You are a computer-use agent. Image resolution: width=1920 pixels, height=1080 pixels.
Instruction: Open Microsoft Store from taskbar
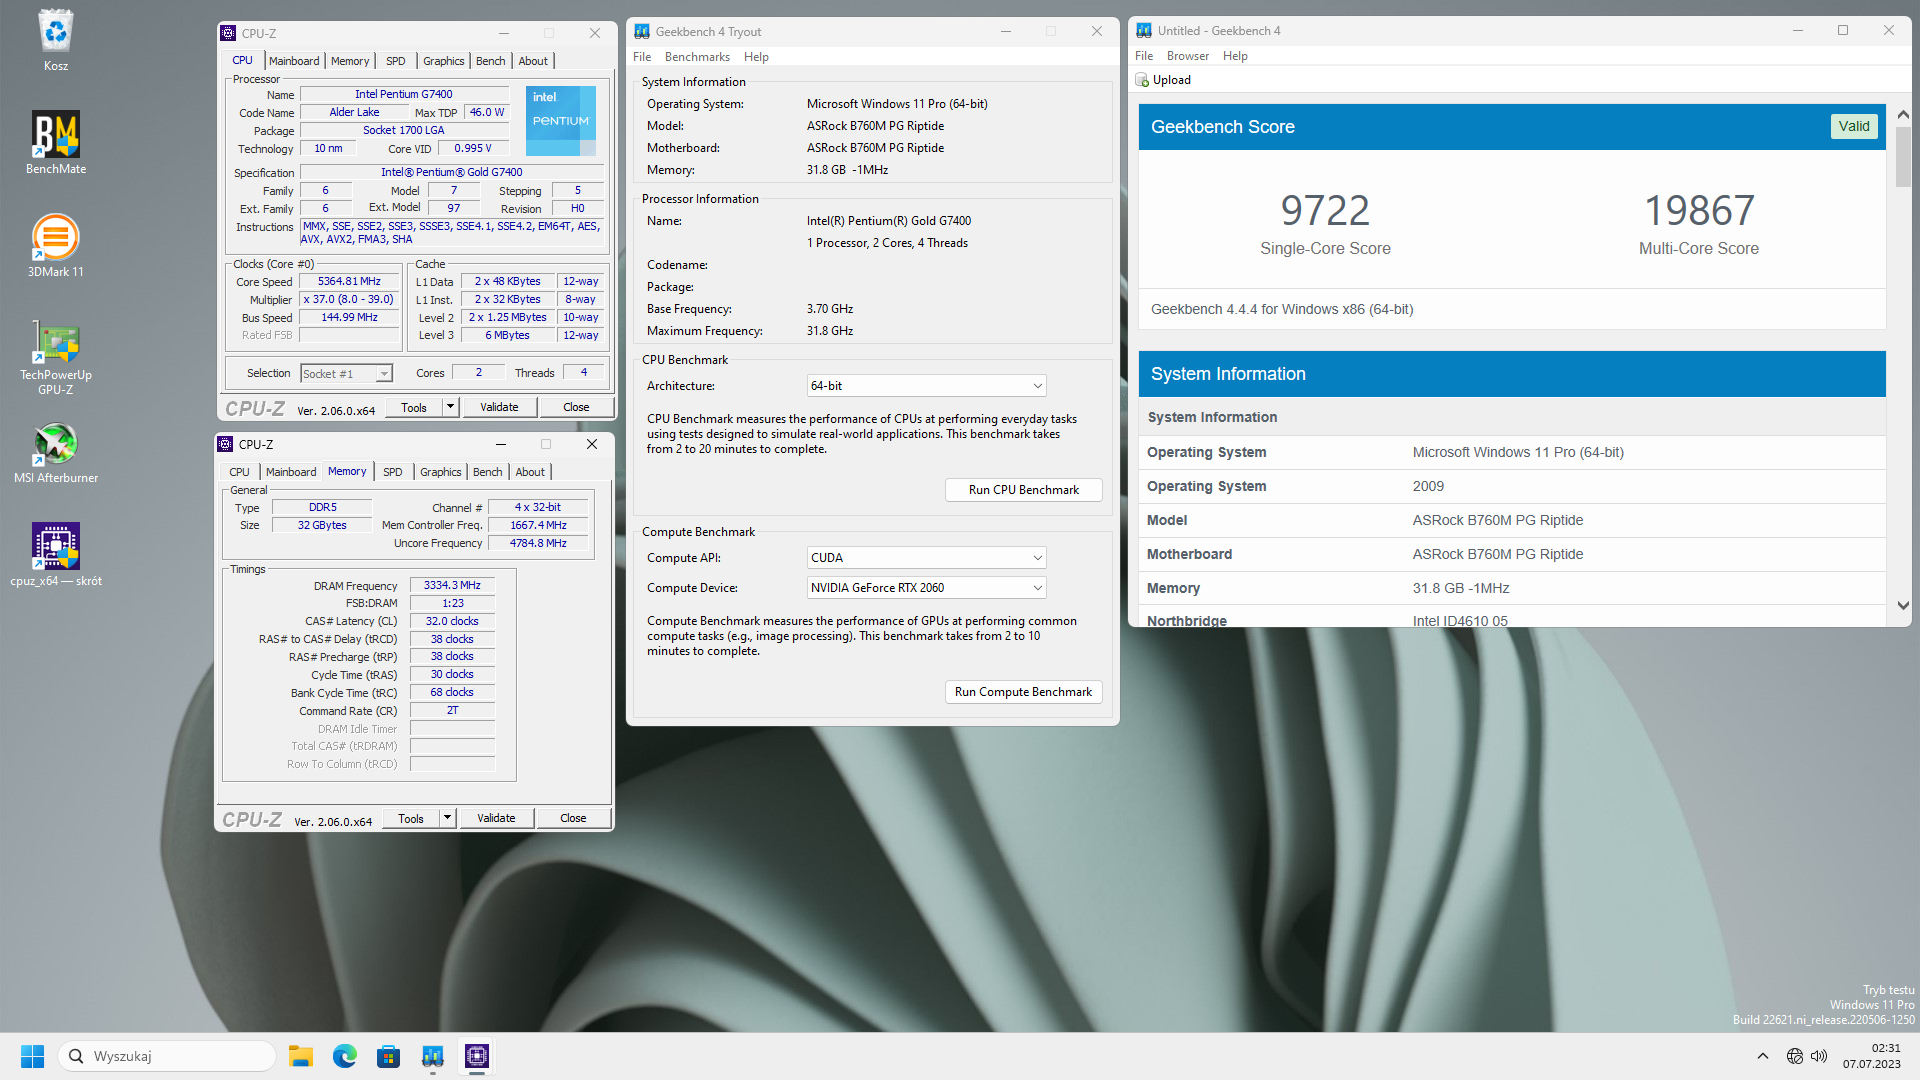pos(389,1056)
